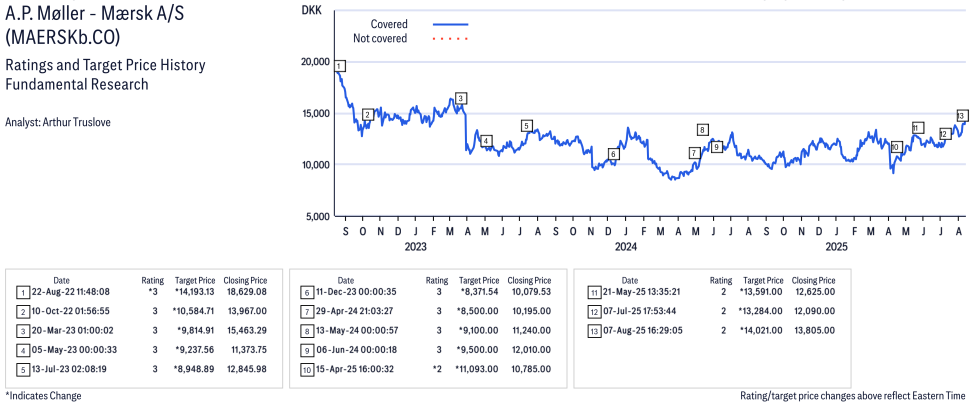Click target price *11,093.00
Screen dimensions: 976x402
[477, 369]
